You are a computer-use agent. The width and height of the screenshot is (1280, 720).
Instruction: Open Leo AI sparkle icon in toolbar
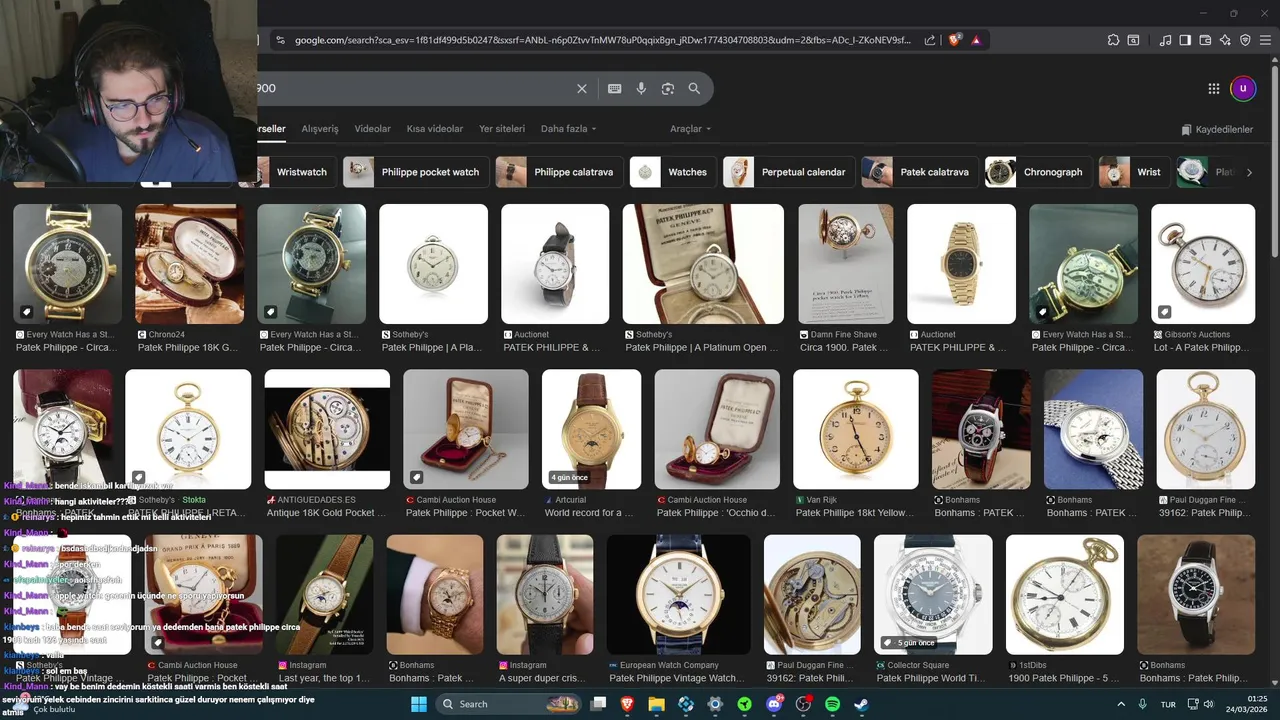[1225, 40]
